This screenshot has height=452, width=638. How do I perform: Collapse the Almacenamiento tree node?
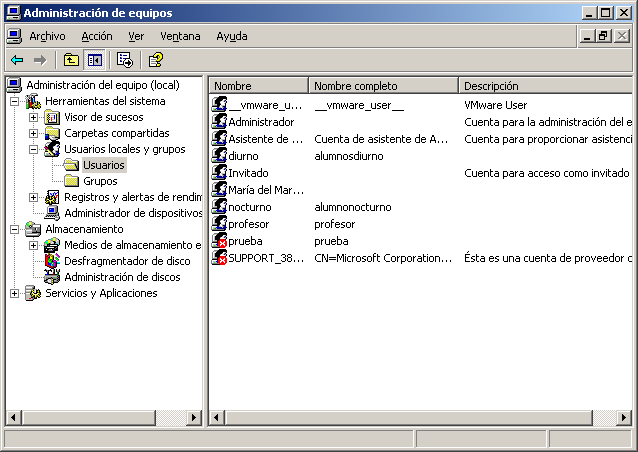(x=14, y=229)
